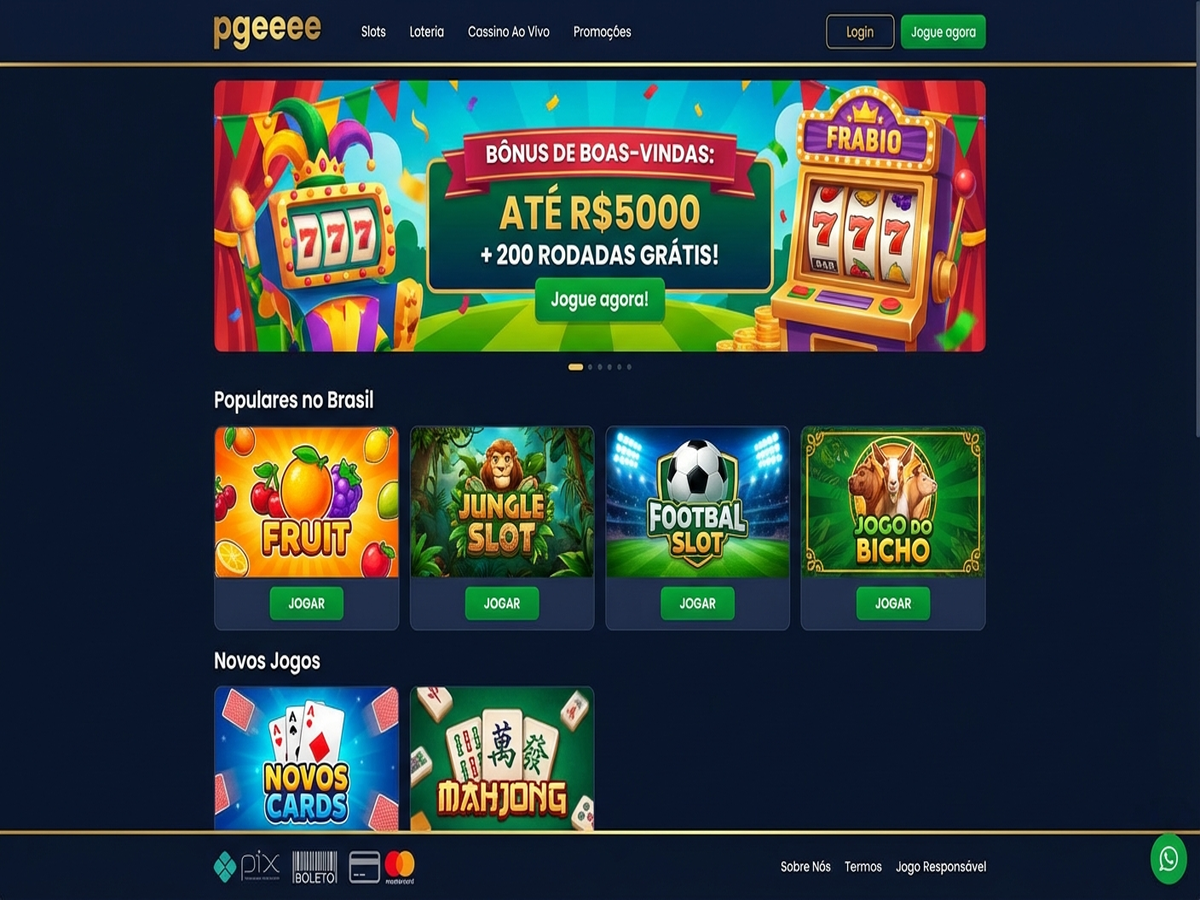Open the Sobre Nós footer link
This screenshot has height=900, width=1200.
805,867
